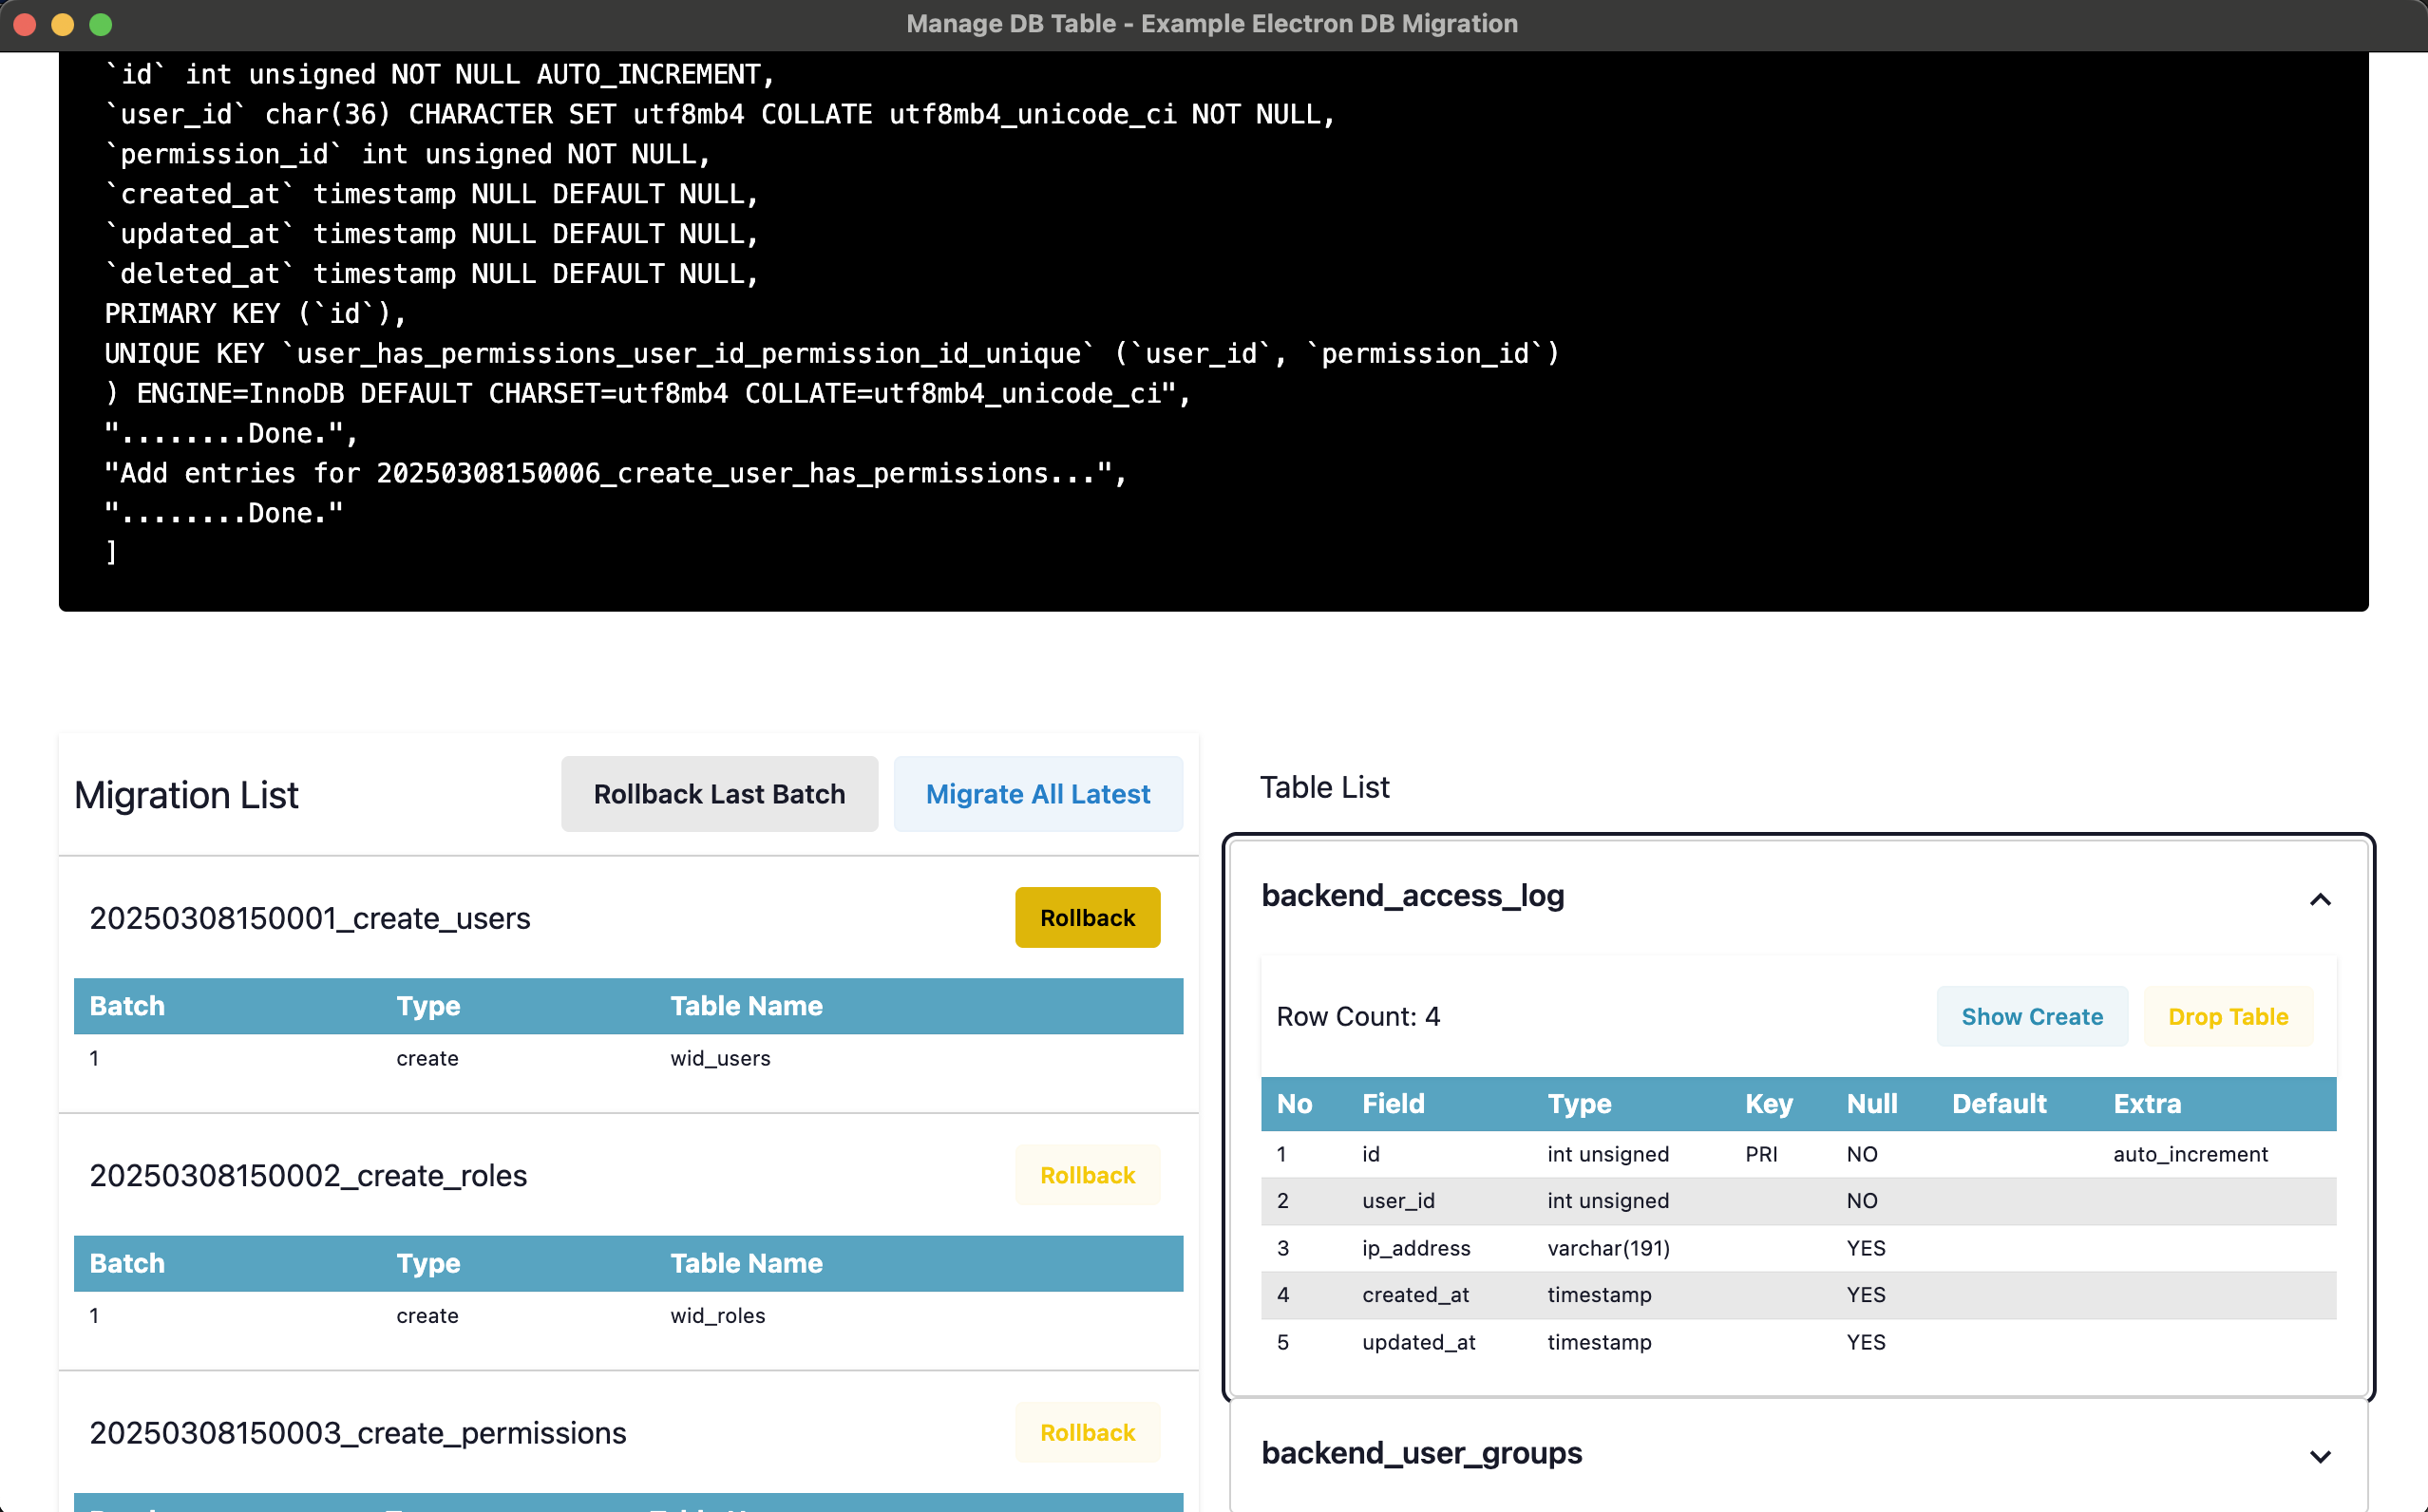Click the wid_users table name cell
This screenshot has height=1512, width=2428.
[x=720, y=1058]
